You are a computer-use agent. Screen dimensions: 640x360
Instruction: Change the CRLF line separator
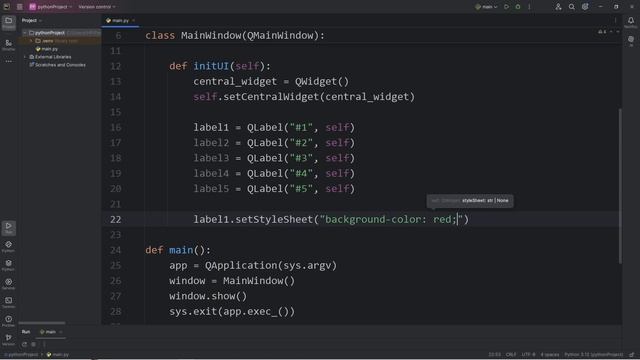511,355
